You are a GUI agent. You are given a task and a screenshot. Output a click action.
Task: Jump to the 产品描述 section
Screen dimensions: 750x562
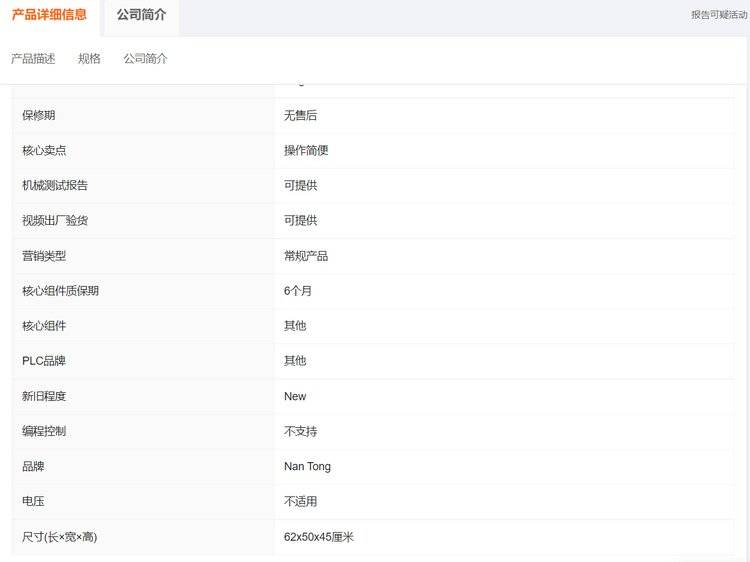pyautogui.click(x=33, y=59)
